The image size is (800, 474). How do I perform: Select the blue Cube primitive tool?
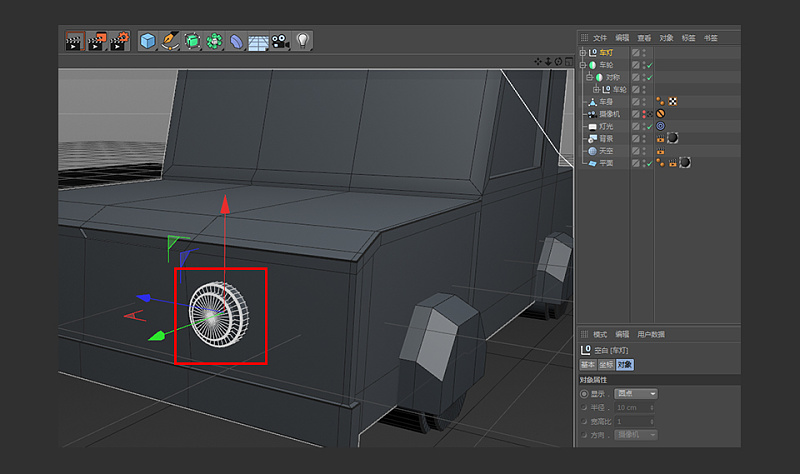[x=147, y=41]
